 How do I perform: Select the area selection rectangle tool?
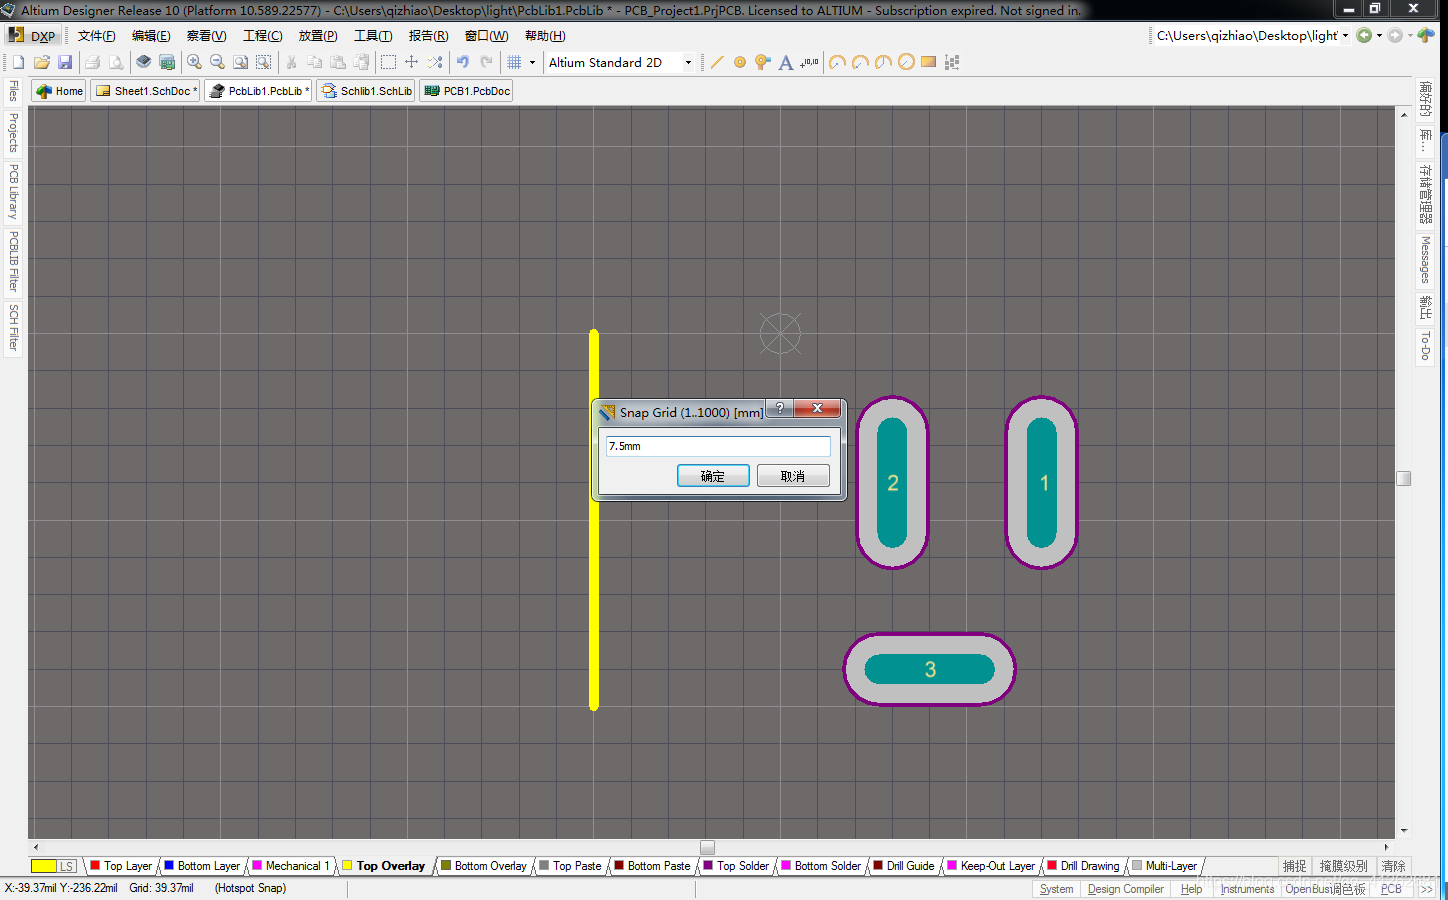click(389, 62)
